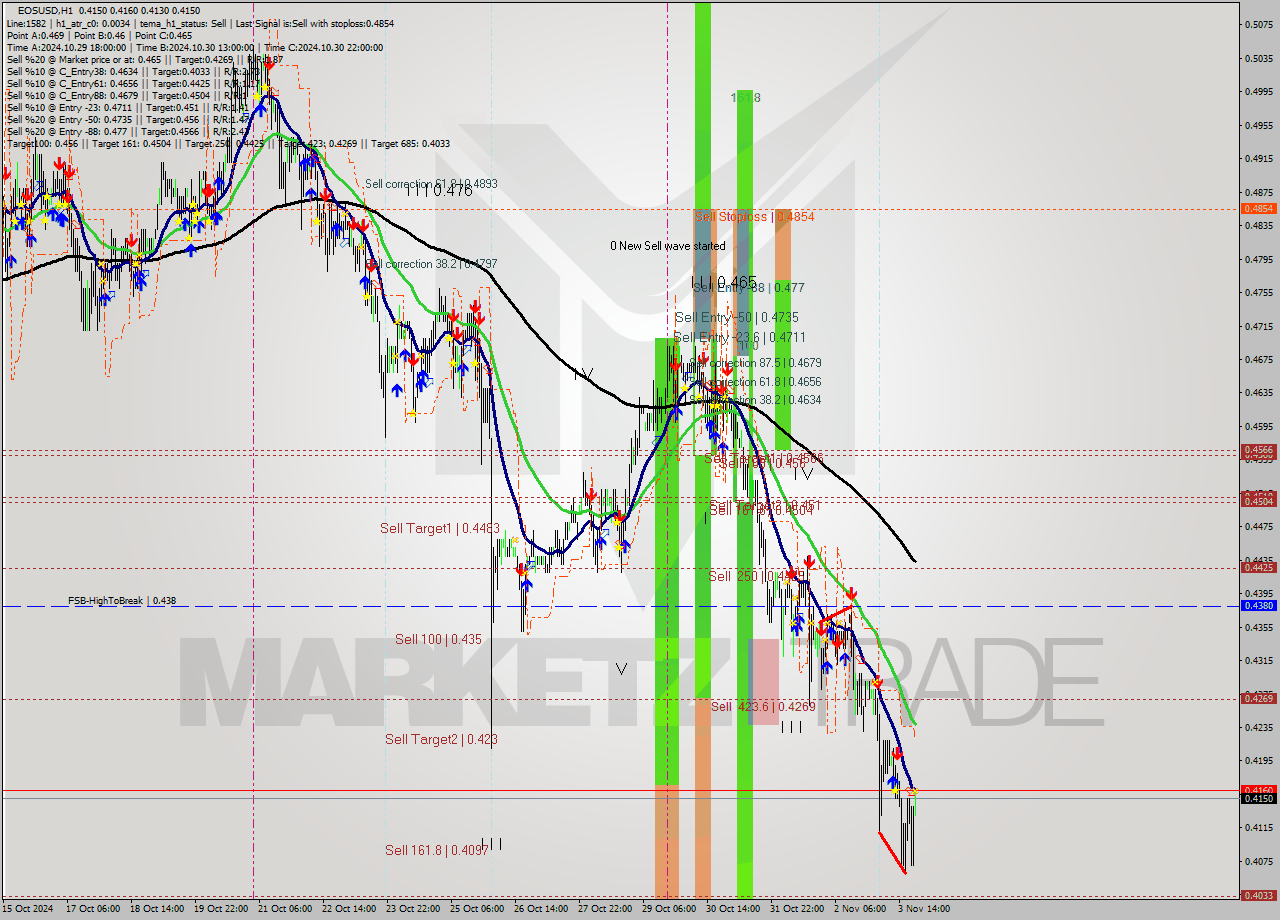This screenshot has width=1280, height=920.
Task: Click the 0.5075 price scale value
Action: click(x=1258, y=25)
